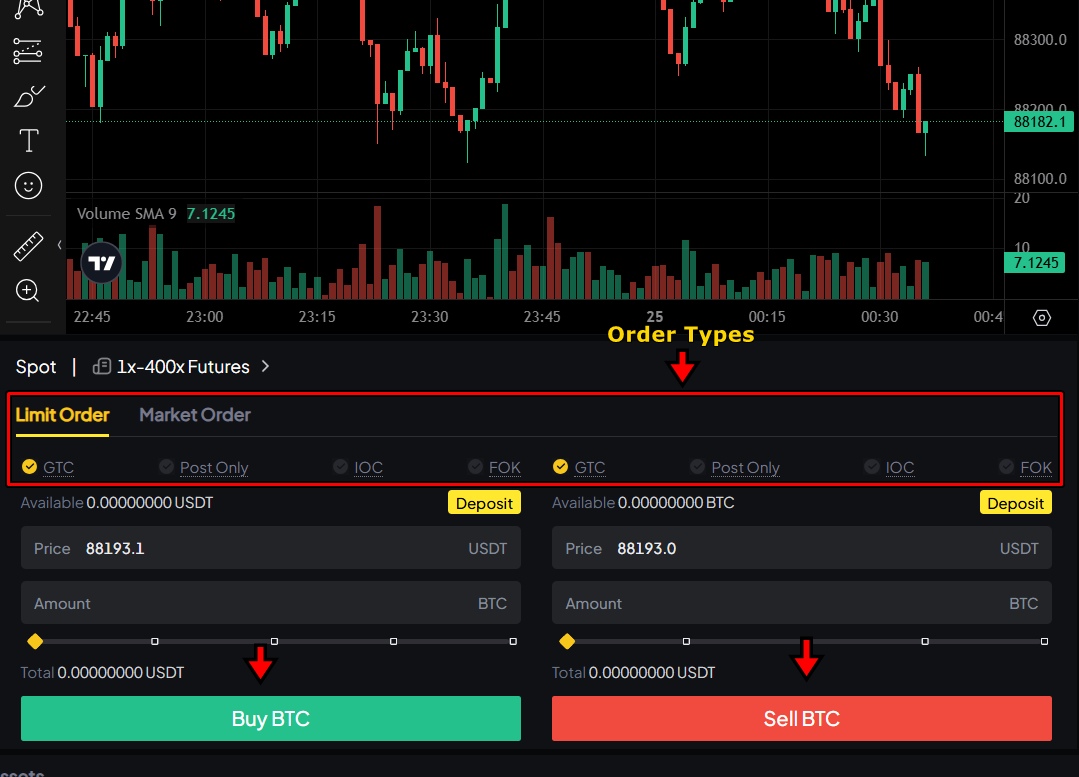The image size is (1079, 777).
Task: Open chart settings via the hexagon gear
Action: [x=1041, y=317]
